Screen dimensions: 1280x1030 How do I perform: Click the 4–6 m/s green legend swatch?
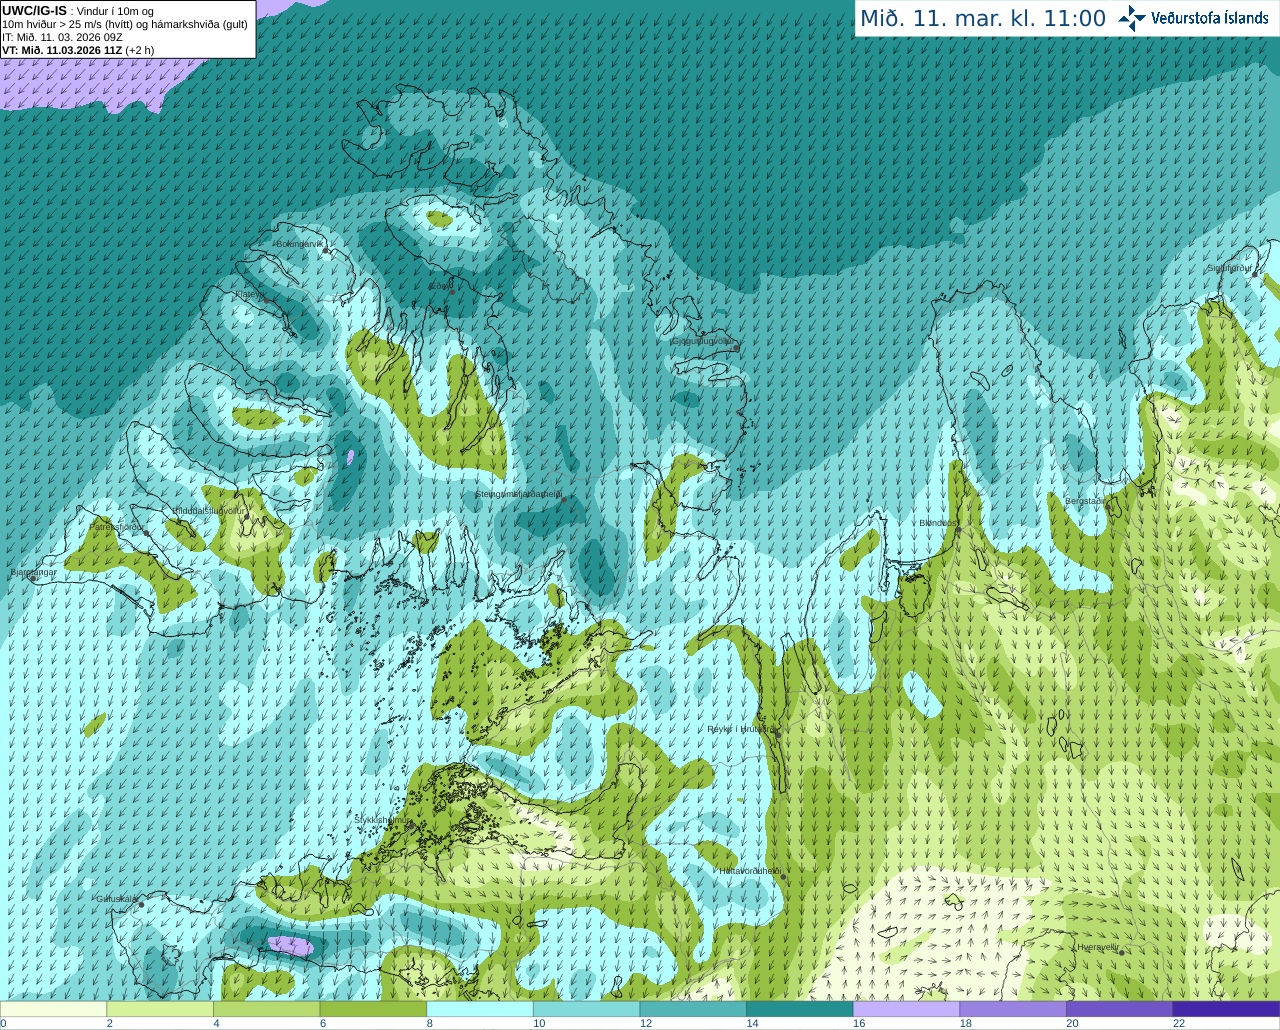pyautogui.click(x=266, y=1009)
